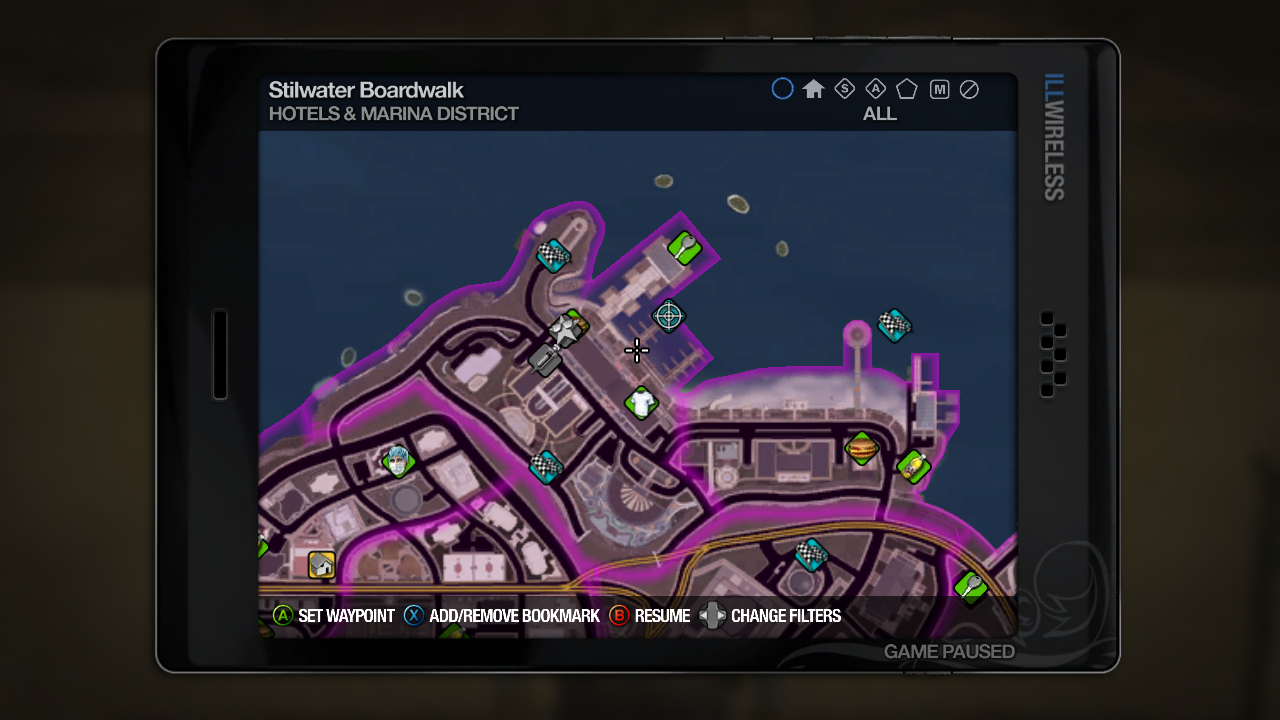Switch to the house cribs filter

813,90
